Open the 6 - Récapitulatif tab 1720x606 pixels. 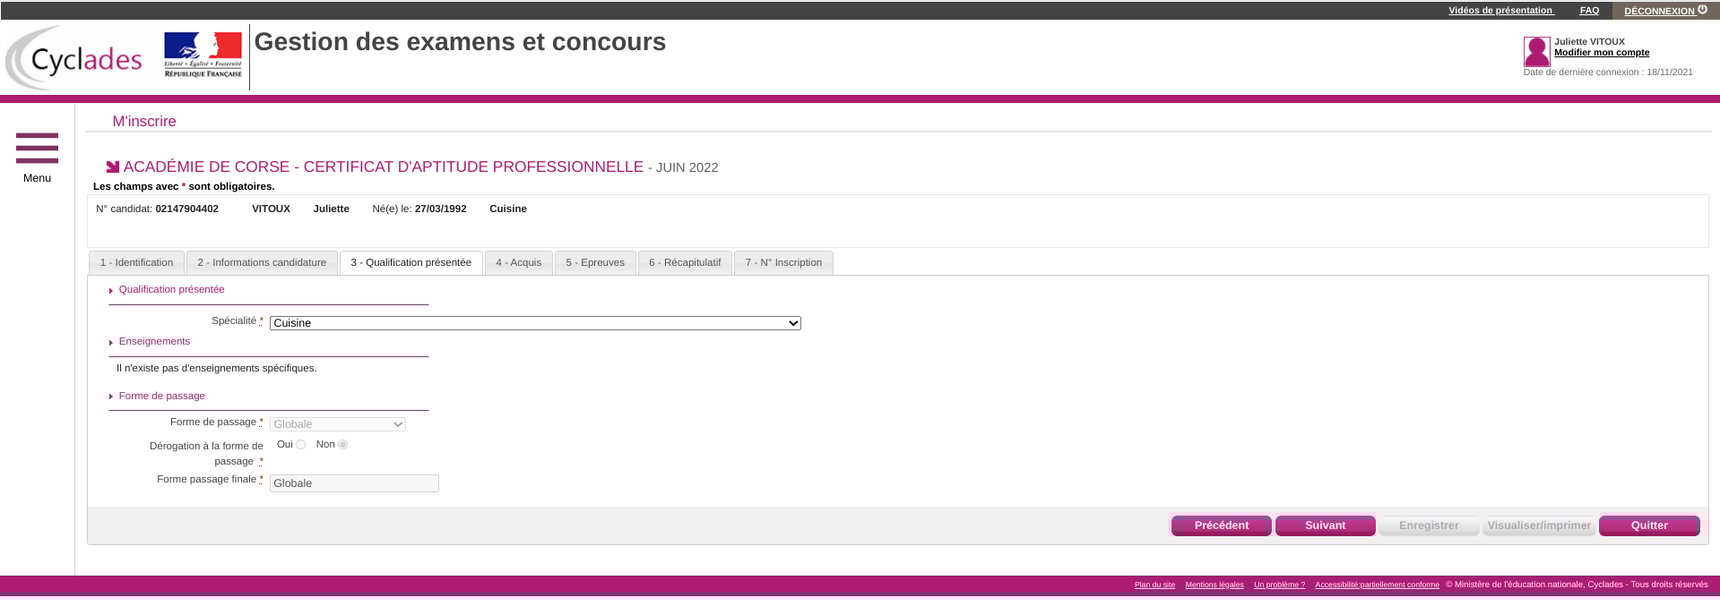[x=684, y=263]
